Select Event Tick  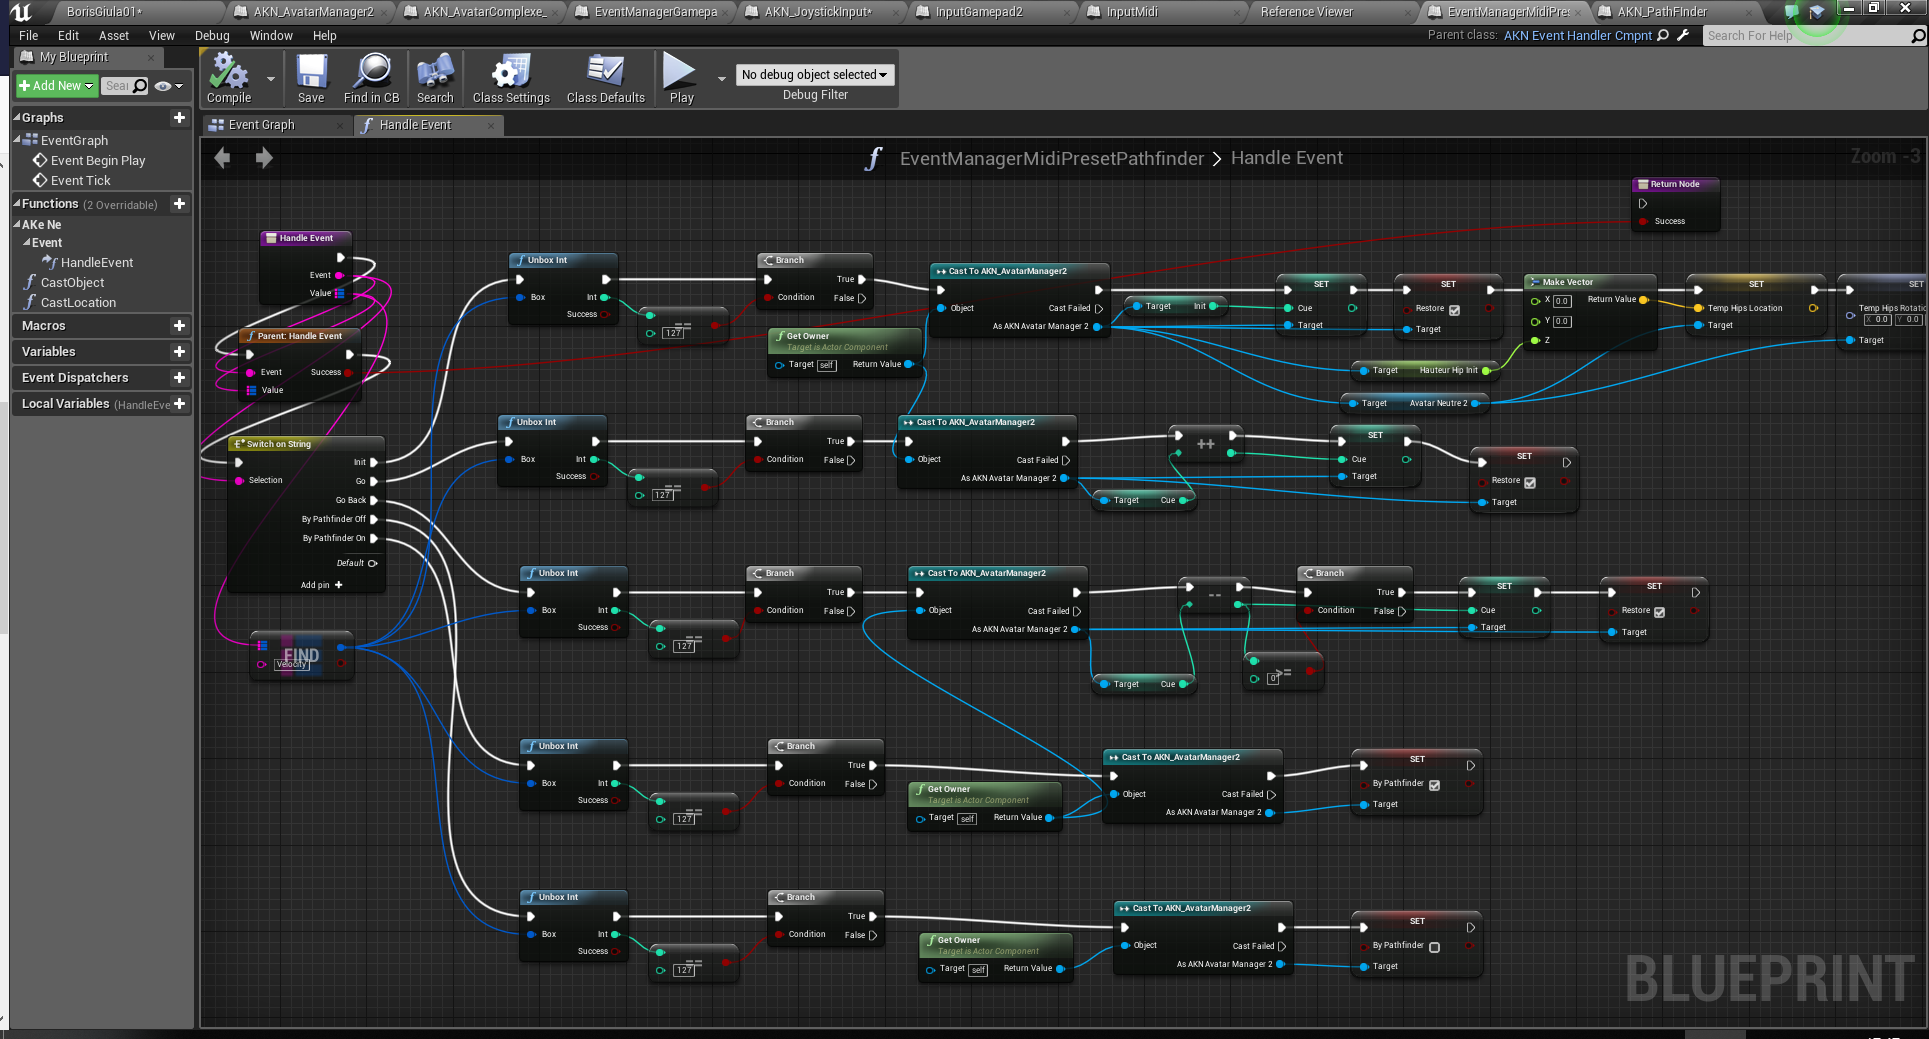click(81, 180)
